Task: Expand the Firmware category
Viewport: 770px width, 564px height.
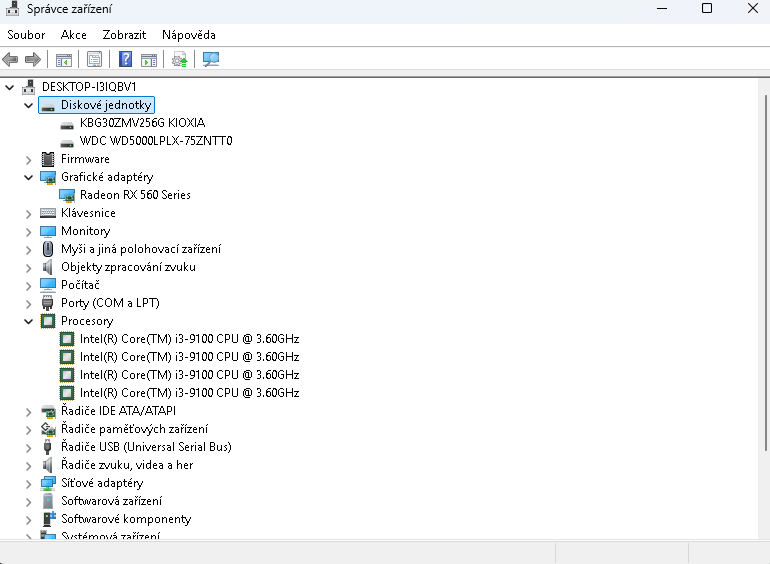Action: (28, 160)
